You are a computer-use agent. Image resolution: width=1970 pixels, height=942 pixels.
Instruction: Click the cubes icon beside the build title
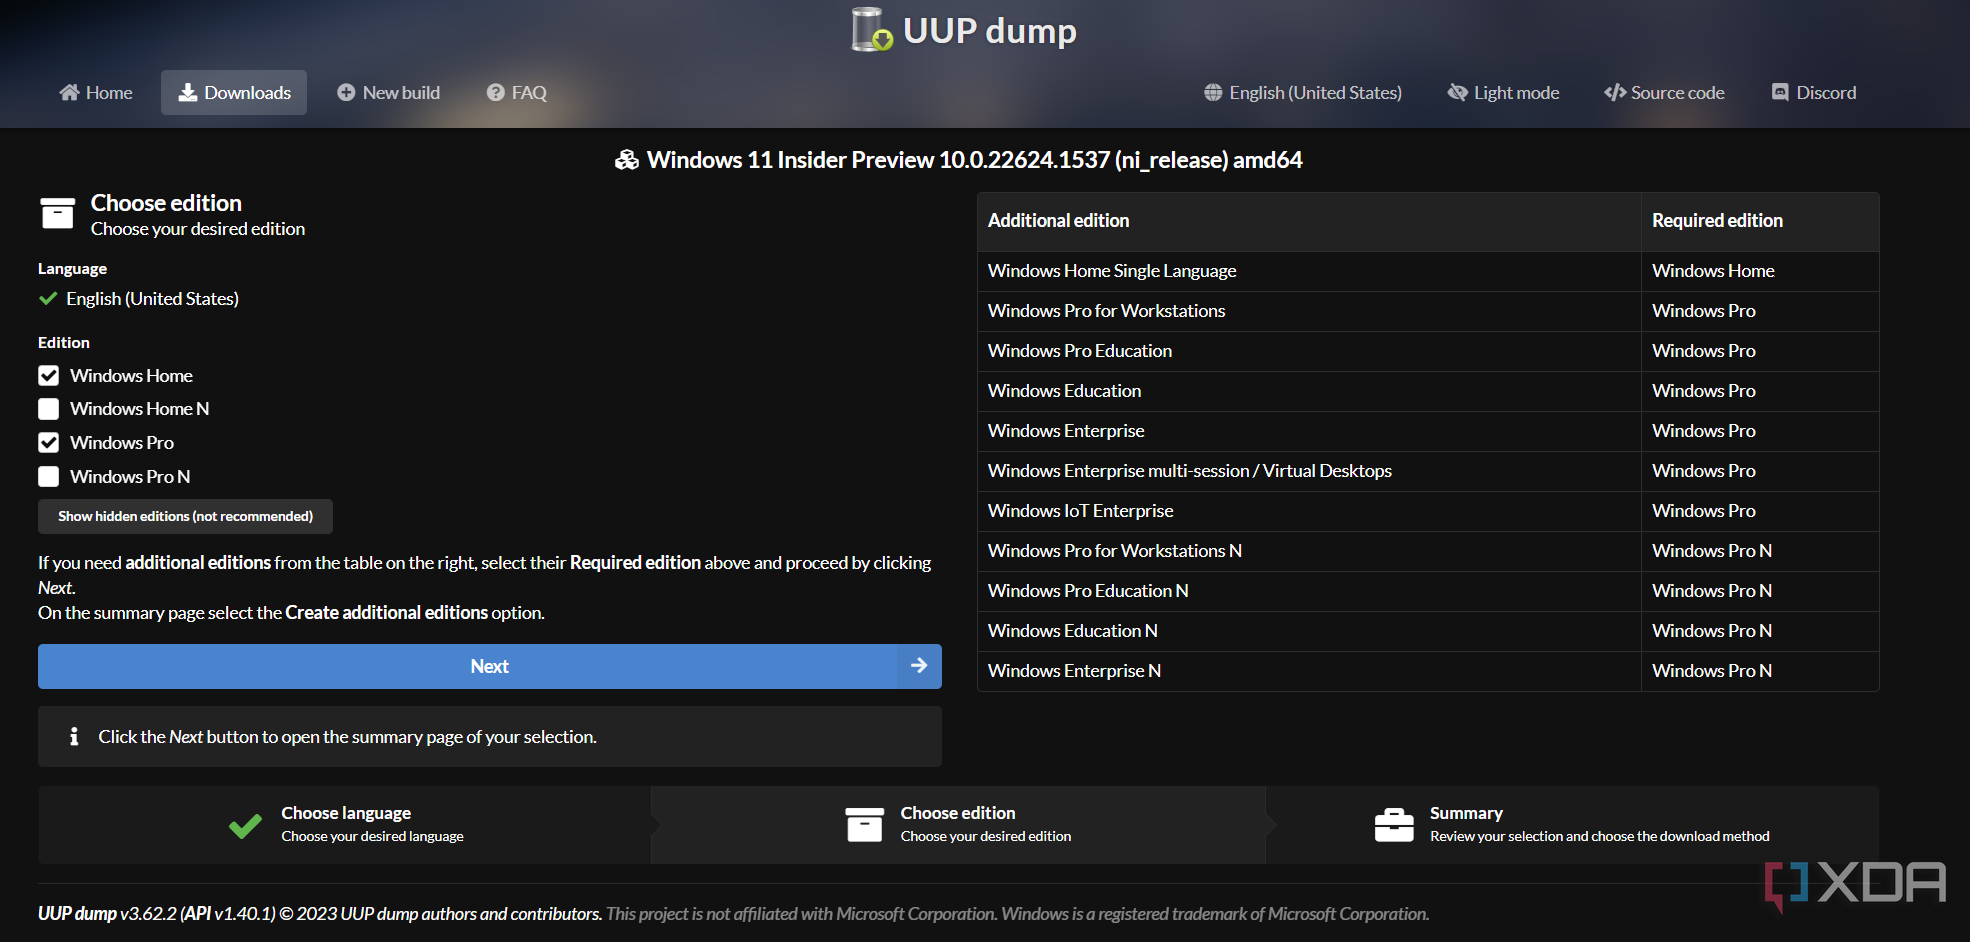(627, 160)
